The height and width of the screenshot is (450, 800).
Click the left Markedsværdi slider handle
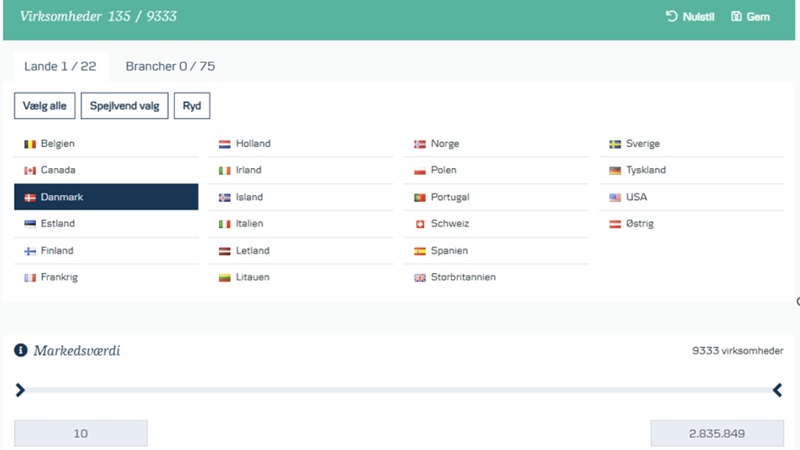(20, 390)
